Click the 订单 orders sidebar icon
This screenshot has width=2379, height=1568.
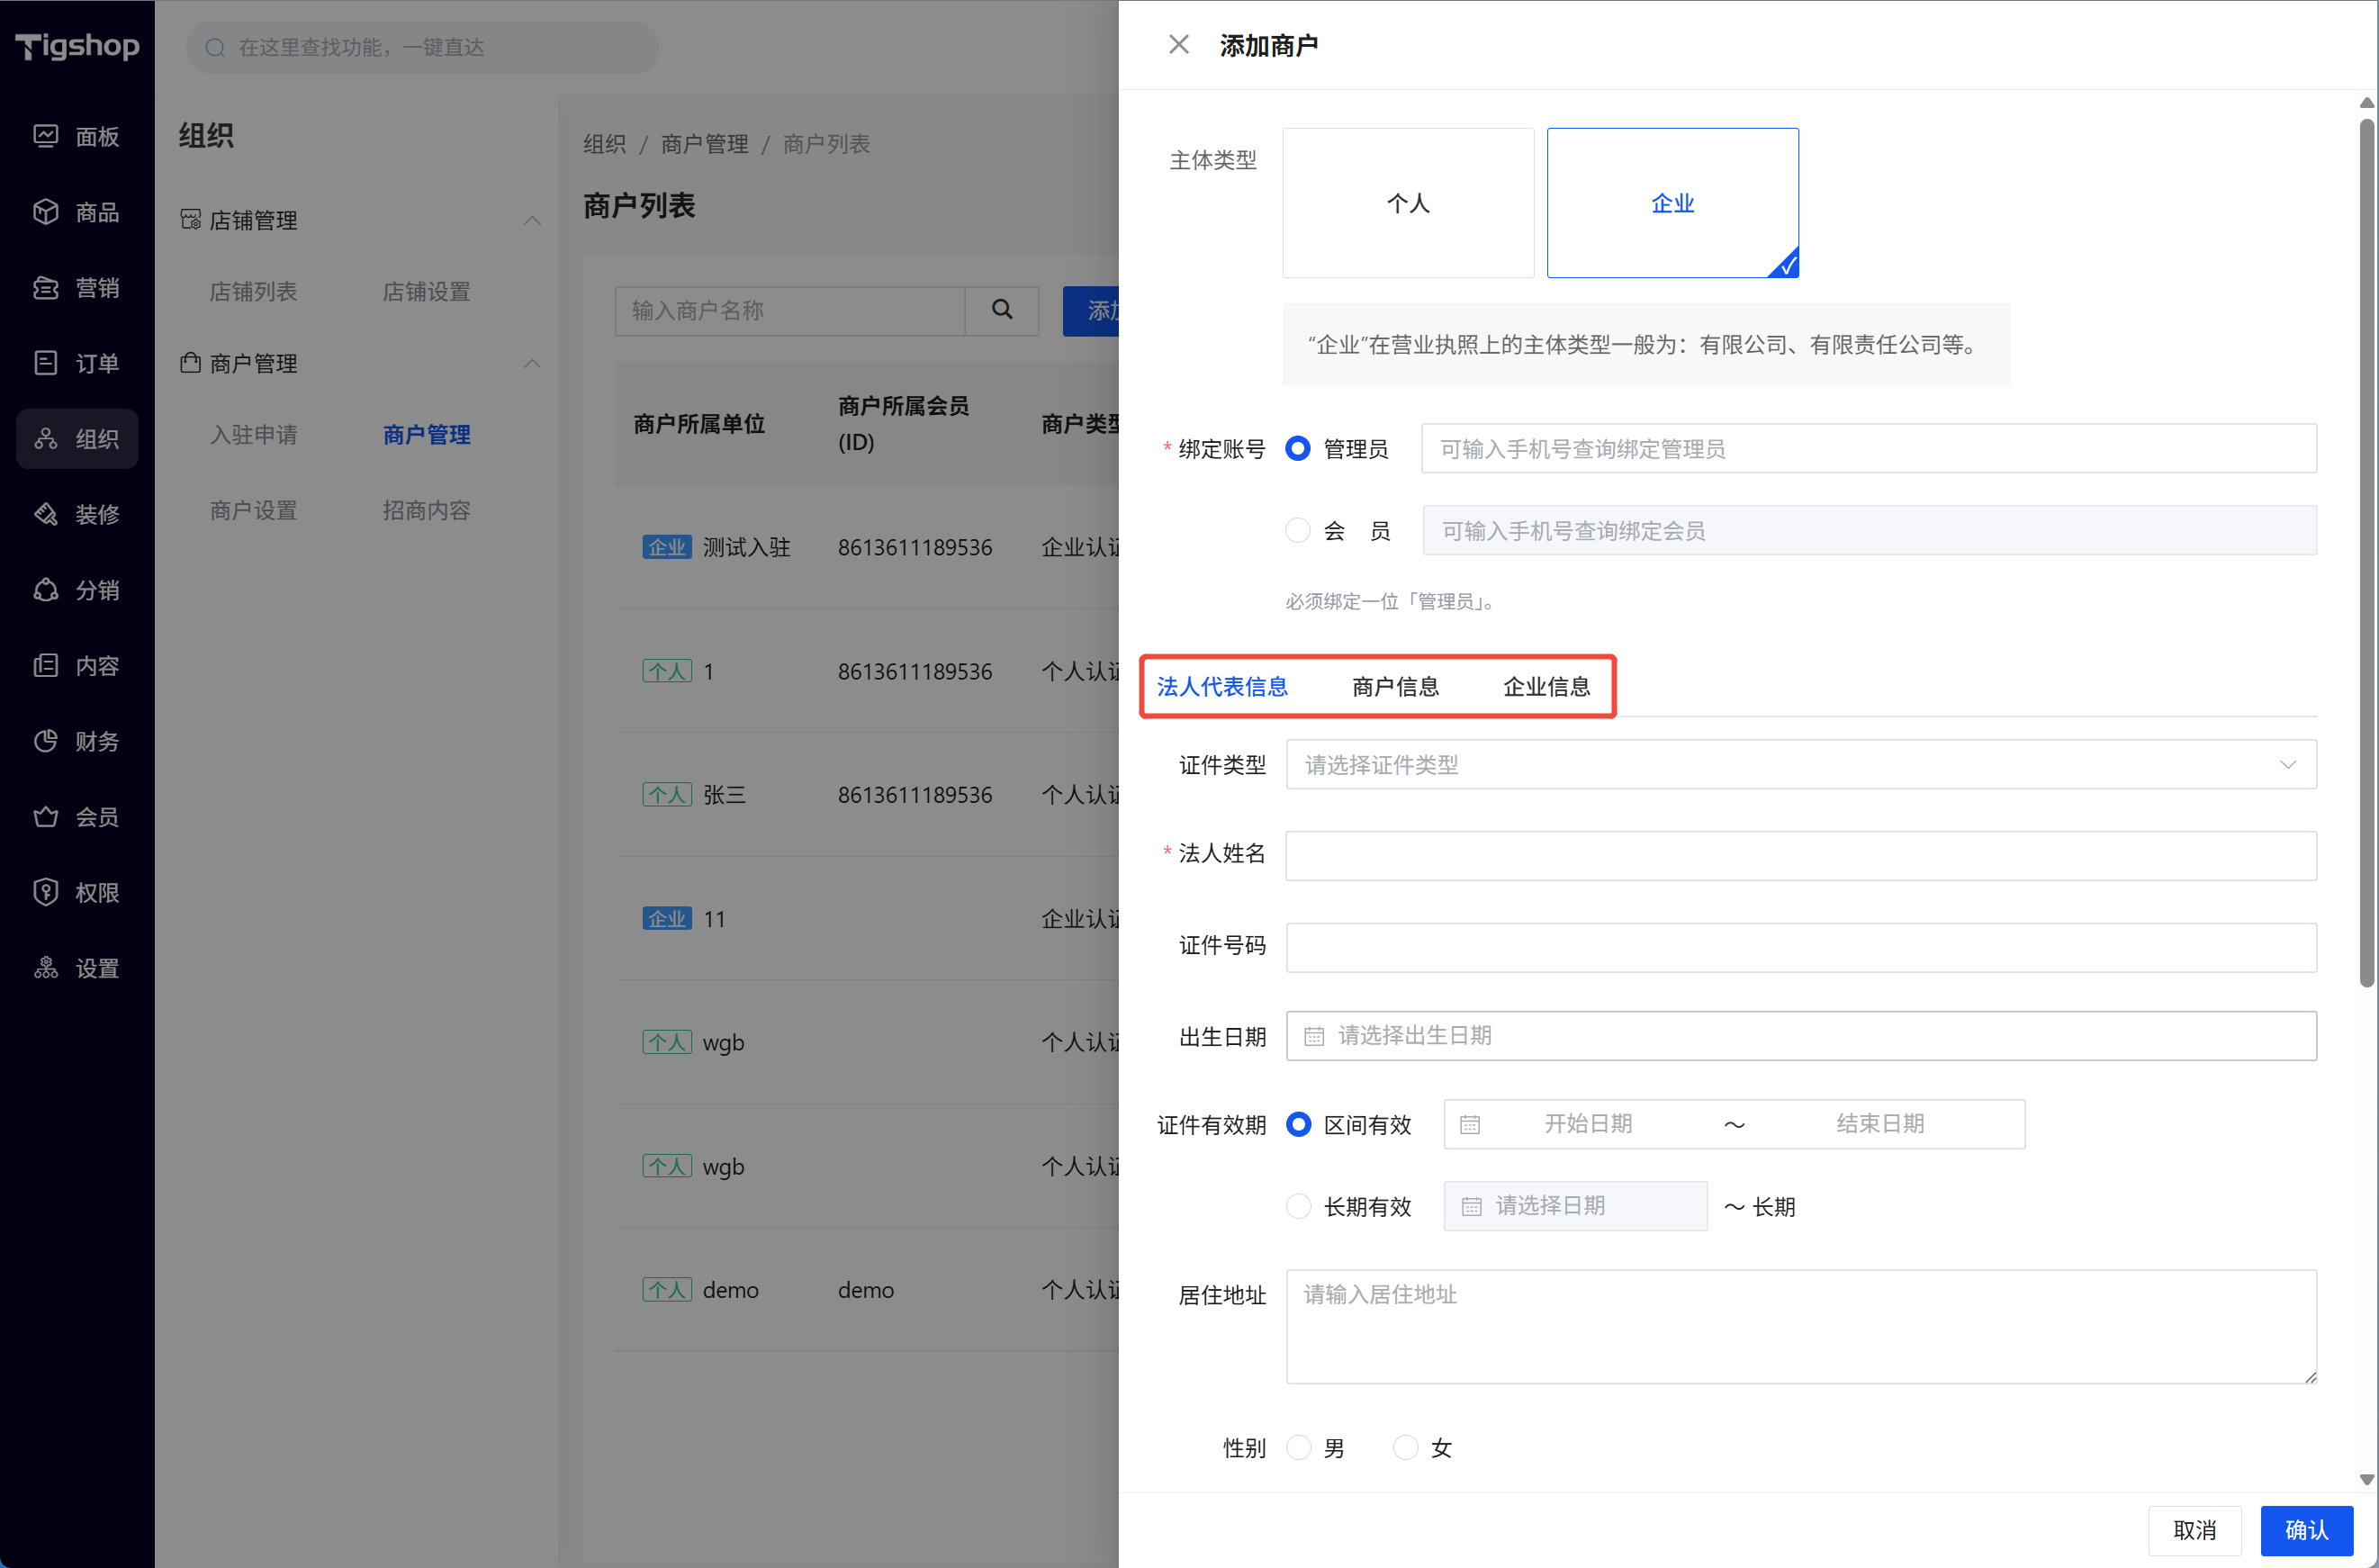[46, 363]
